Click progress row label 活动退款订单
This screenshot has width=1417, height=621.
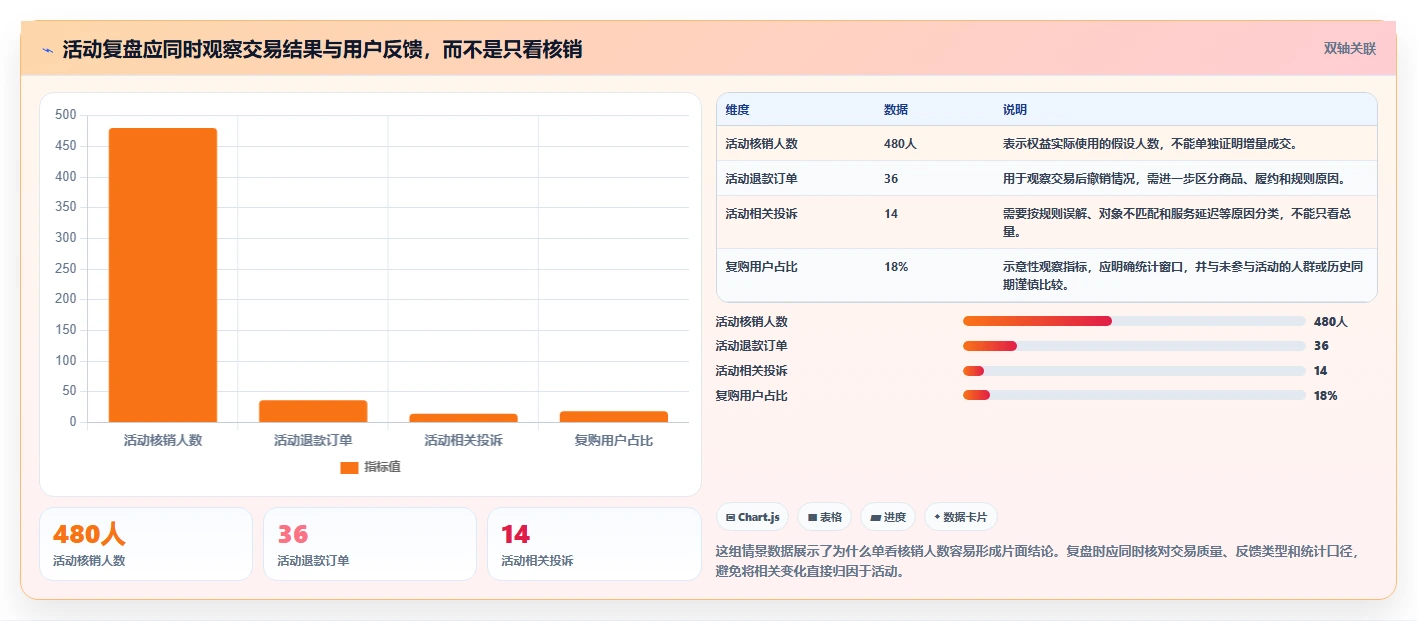(752, 346)
